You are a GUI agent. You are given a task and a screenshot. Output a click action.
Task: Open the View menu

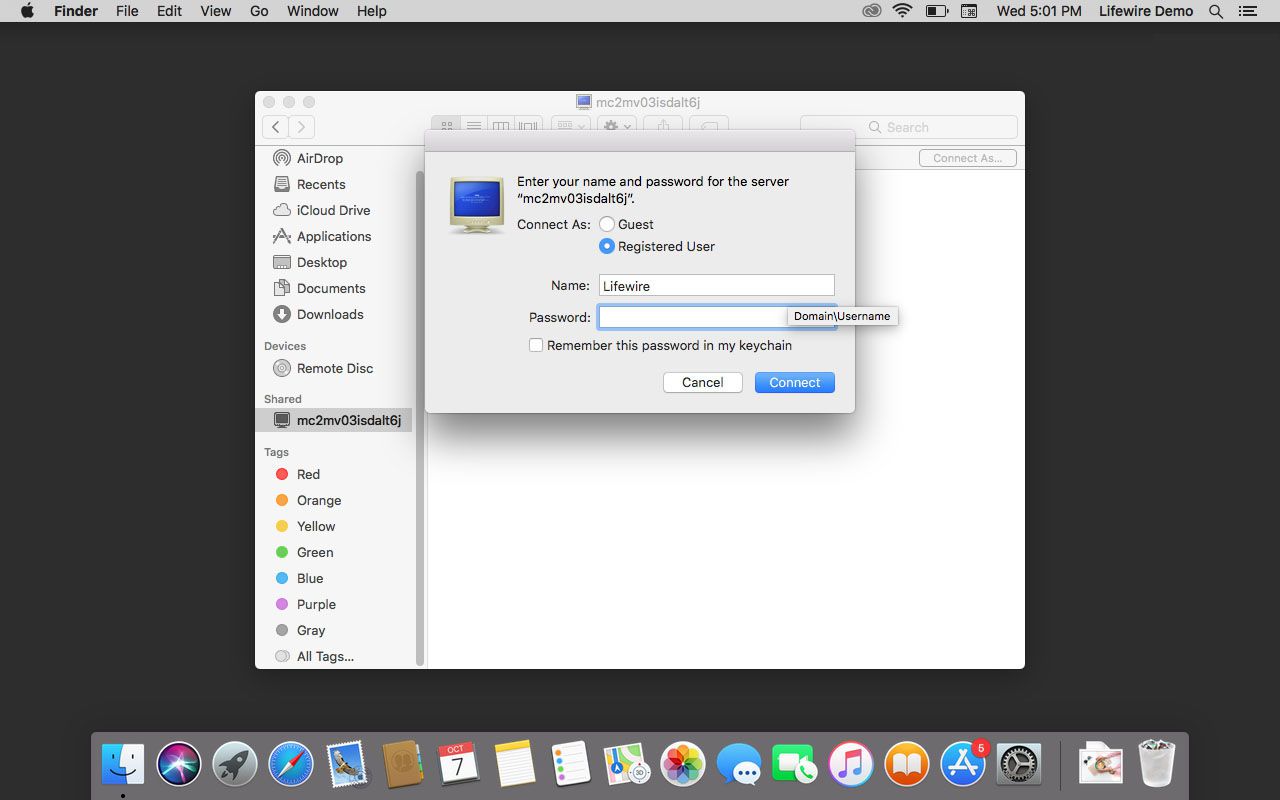215,11
